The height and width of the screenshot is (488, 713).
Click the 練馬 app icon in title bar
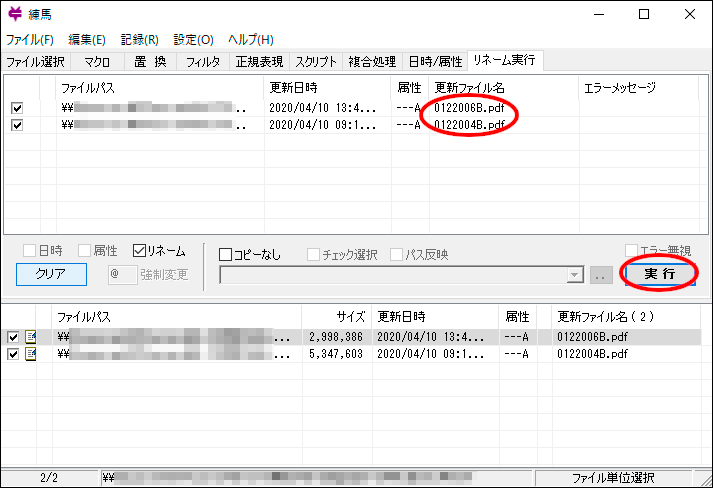pyautogui.click(x=15, y=14)
